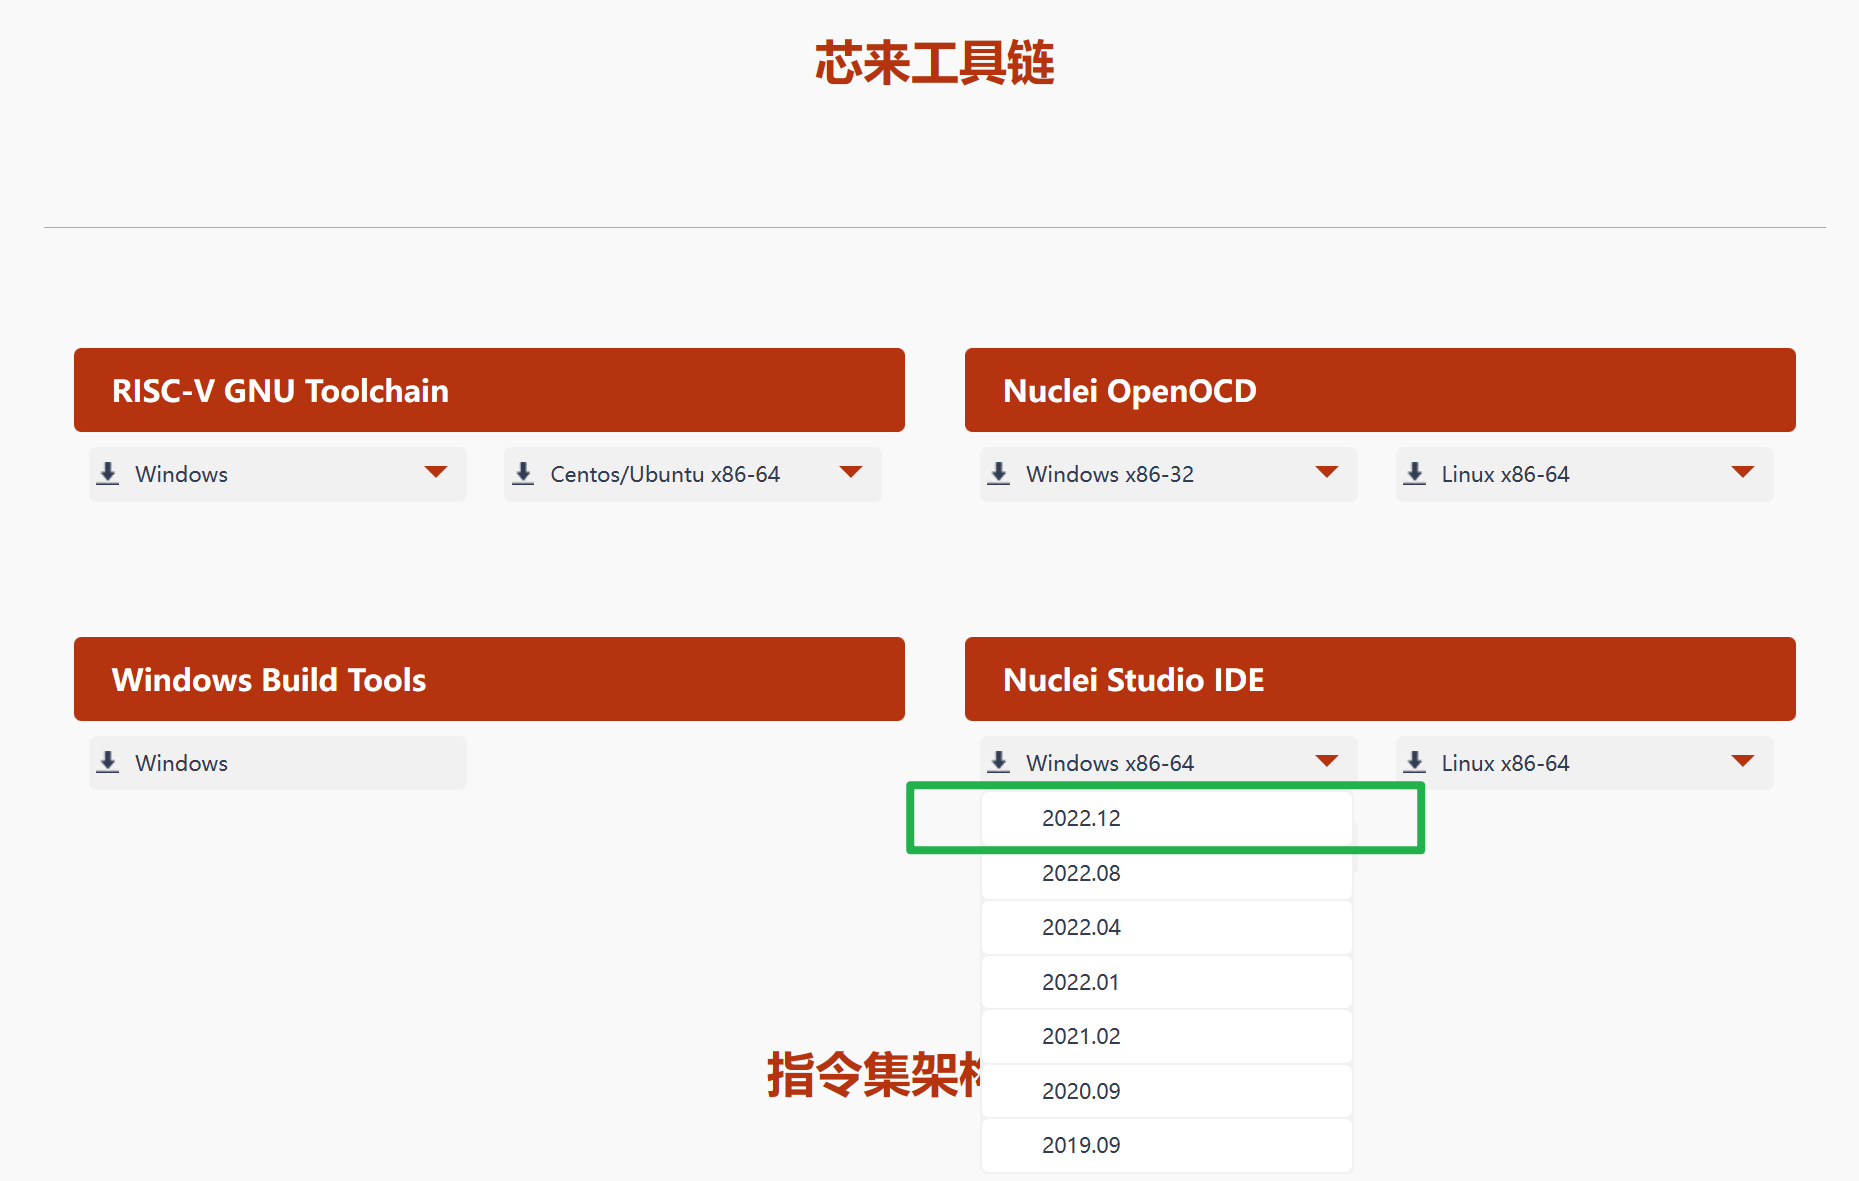Viewport: 1859px width, 1181px height.
Task: Click the Windows Build Tools header
Action: pyautogui.click(x=489, y=679)
